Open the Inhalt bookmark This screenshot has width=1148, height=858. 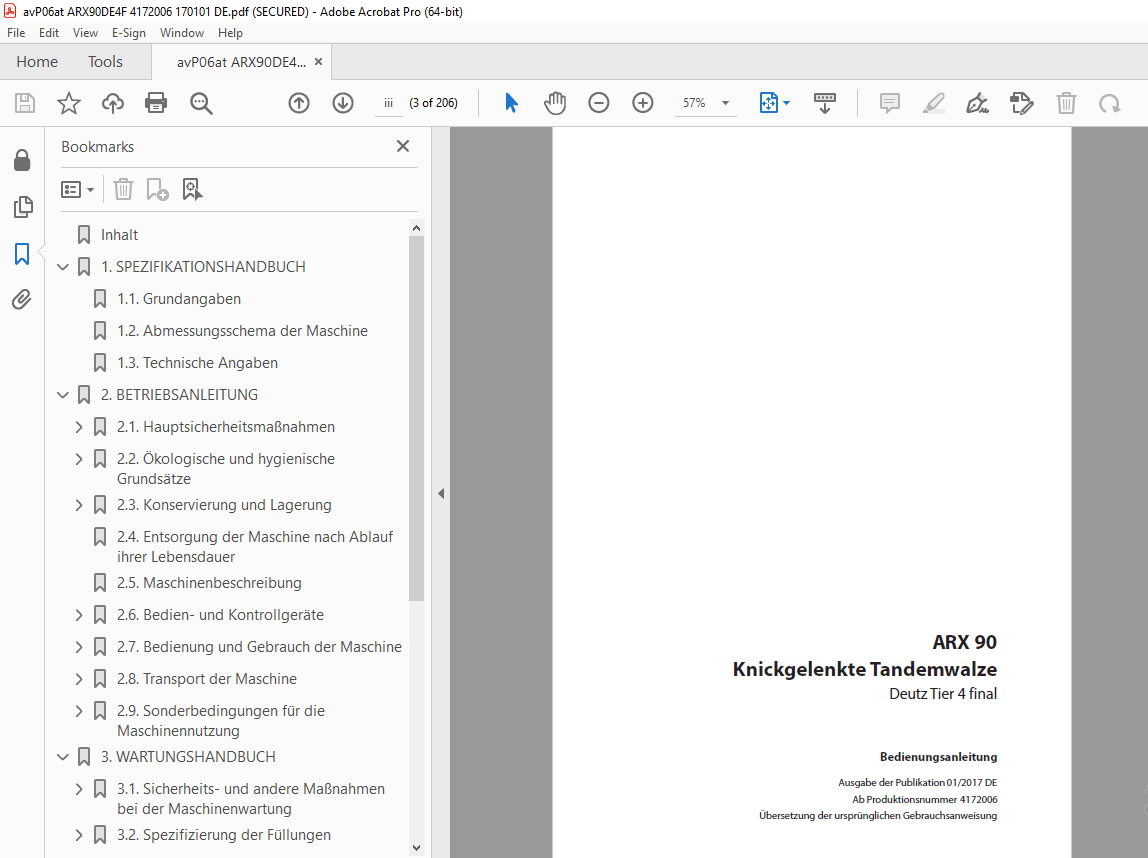click(x=119, y=235)
